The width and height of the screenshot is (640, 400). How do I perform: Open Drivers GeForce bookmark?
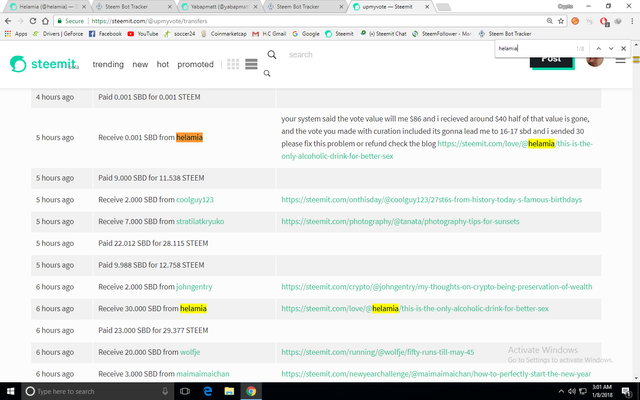point(58,34)
